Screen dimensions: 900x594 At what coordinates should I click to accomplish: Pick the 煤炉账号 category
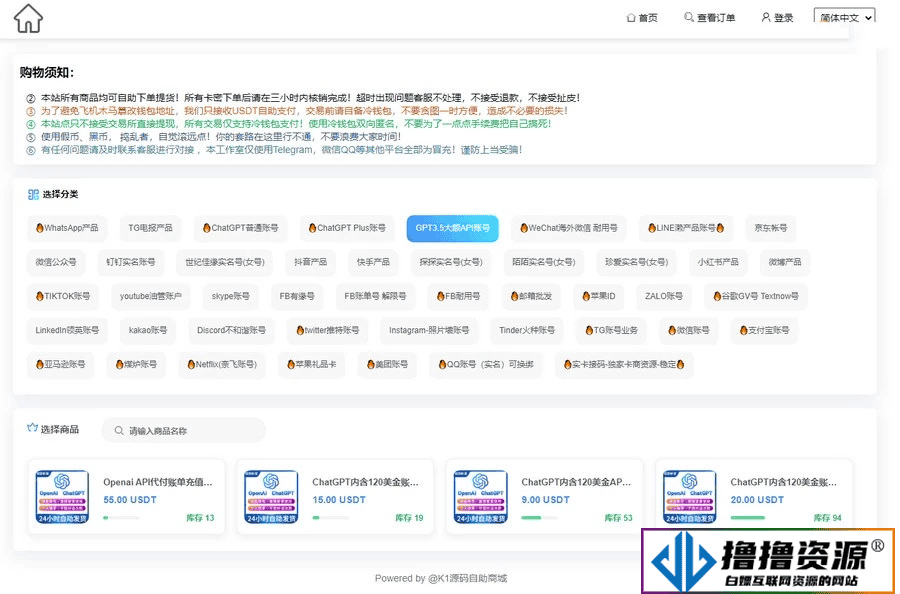point(136,364)
